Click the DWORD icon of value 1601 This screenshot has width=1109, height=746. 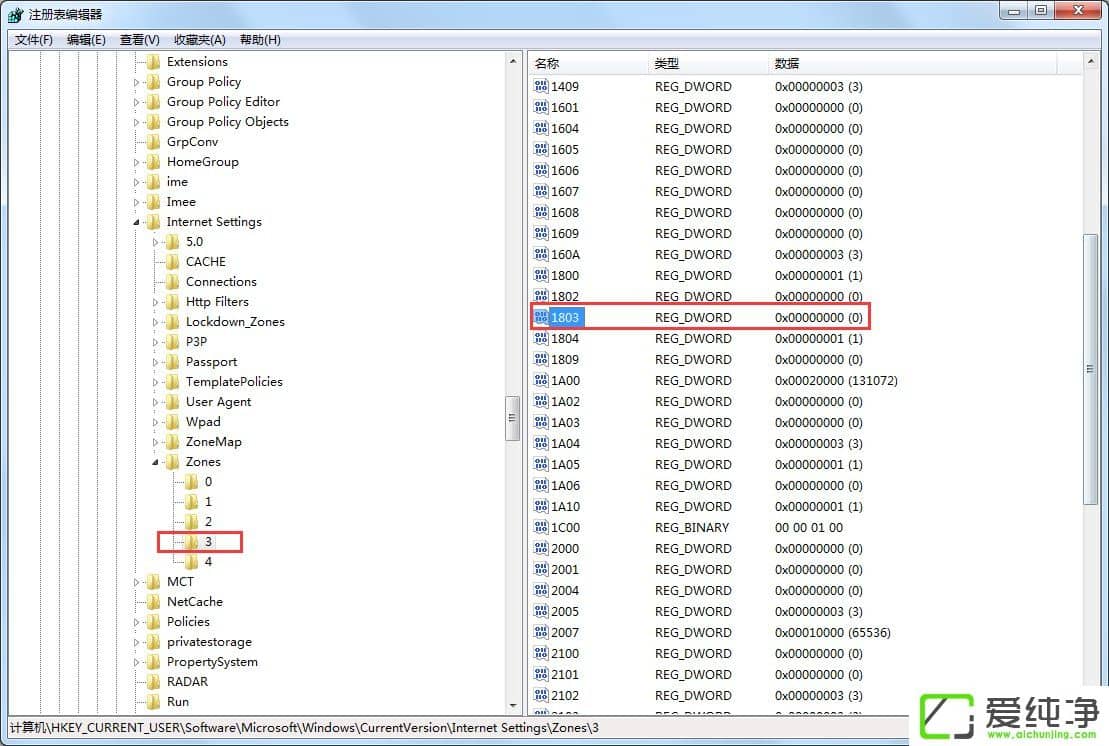541,107
